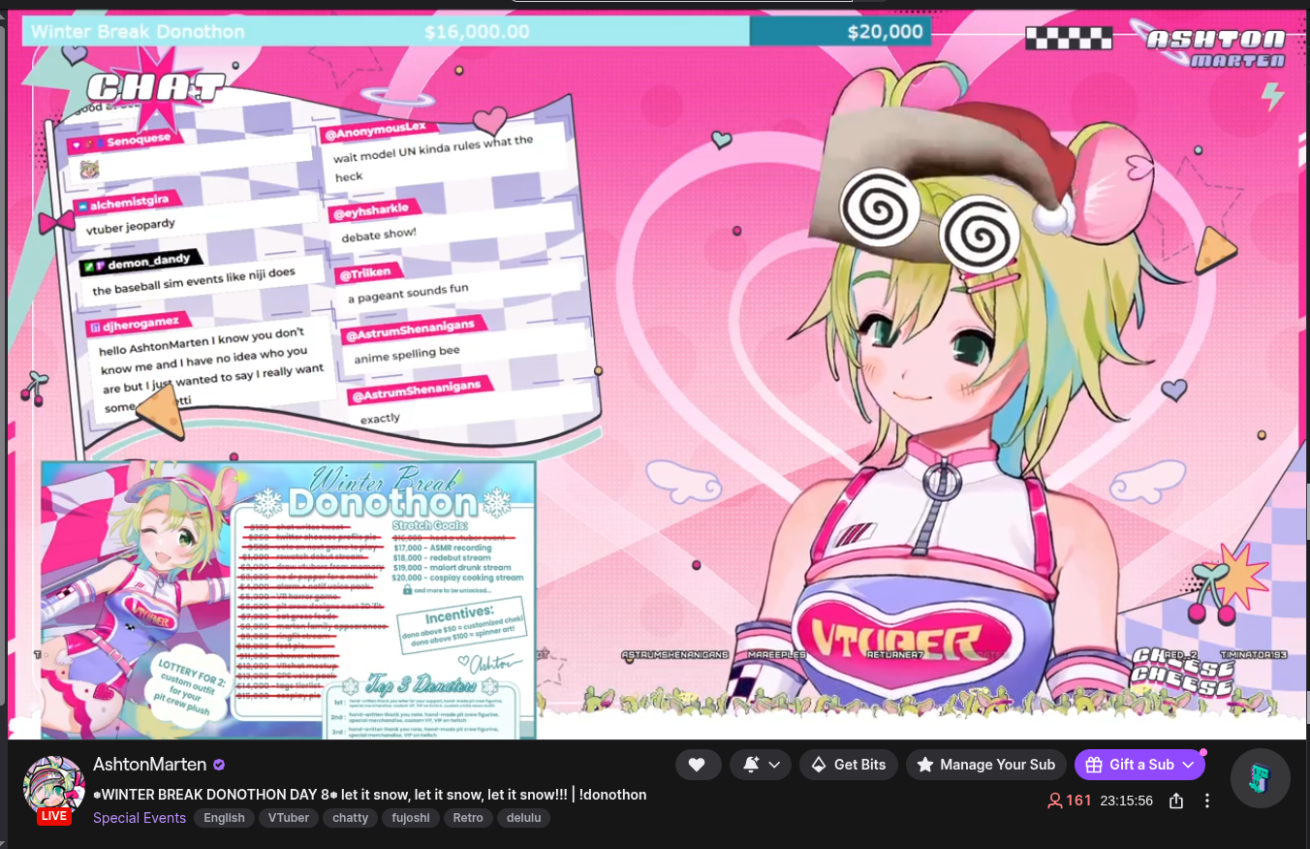
Task: Click the CHAT heading on the stream overlay
Action: click(x=155, y=90)
